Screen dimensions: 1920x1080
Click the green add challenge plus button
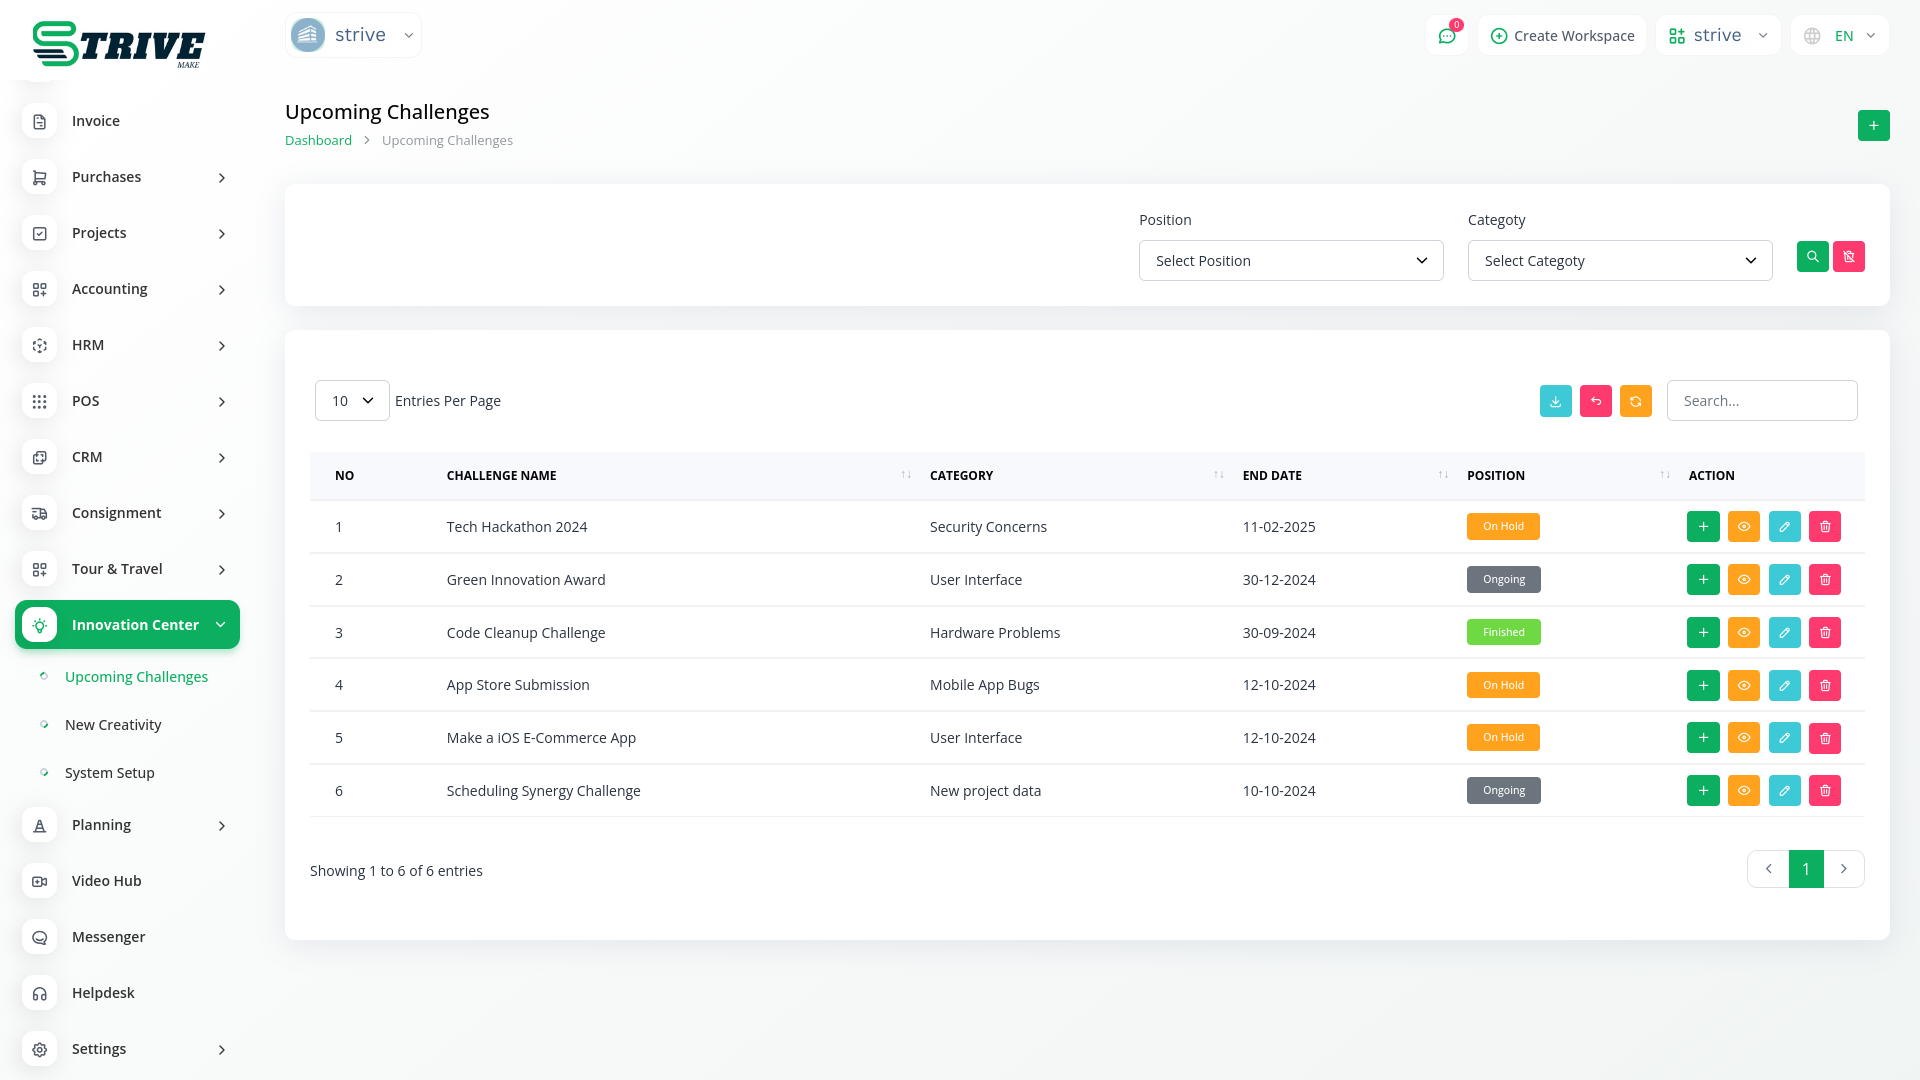point(1873,126)
